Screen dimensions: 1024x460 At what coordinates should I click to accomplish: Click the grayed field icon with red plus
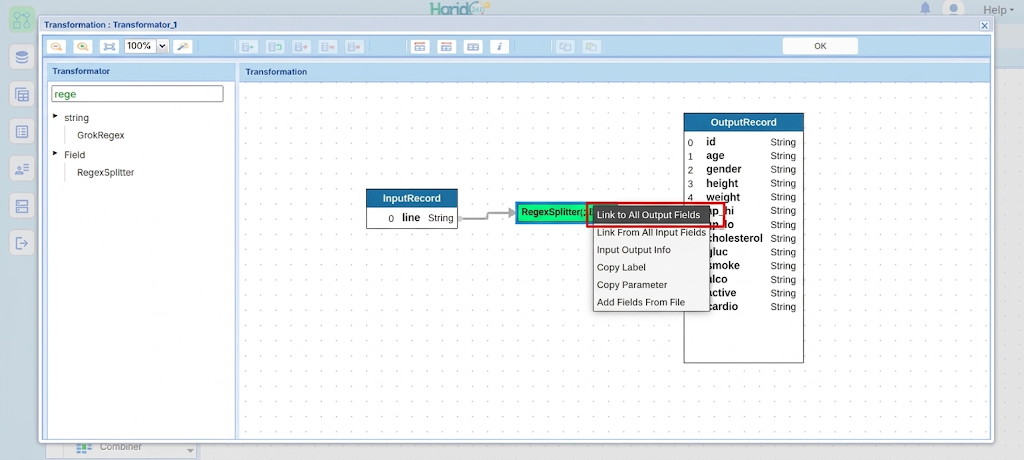(x=301, y=46)
